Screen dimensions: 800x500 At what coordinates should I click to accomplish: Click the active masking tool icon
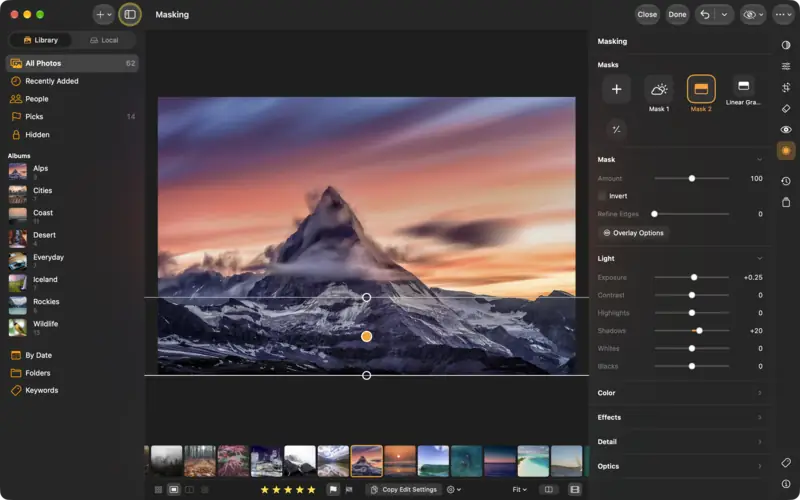point(786,151)
